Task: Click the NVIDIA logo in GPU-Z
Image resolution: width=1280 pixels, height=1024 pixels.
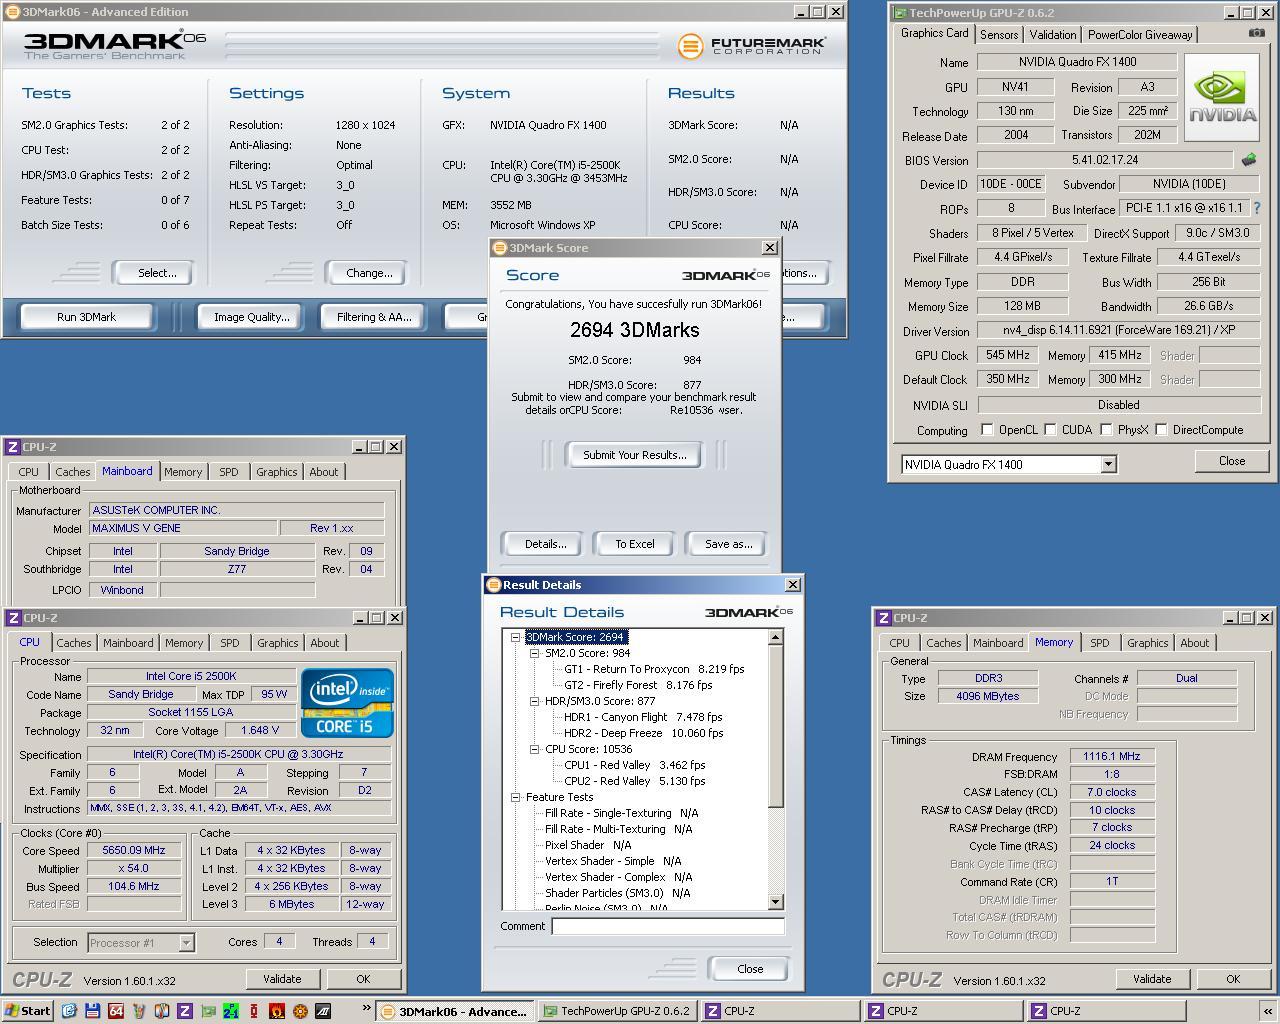Action: (1221, 99)
